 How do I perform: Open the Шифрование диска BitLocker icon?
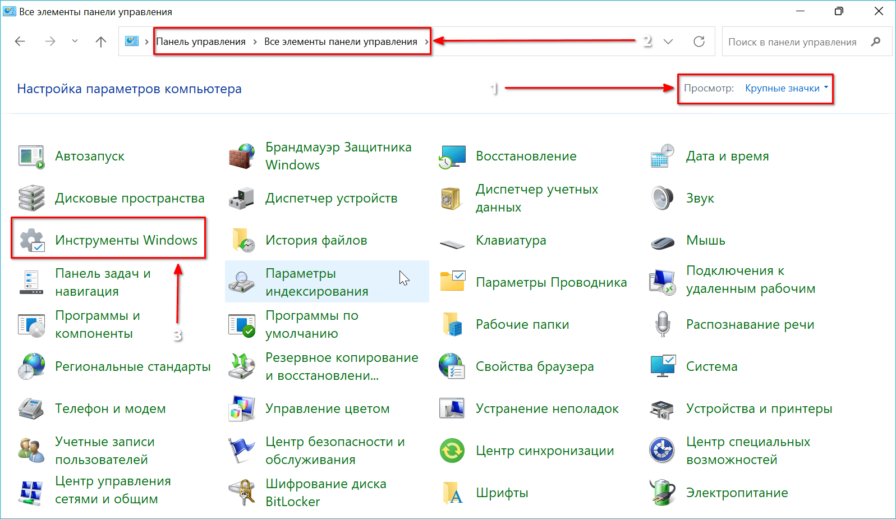point(242,492)
